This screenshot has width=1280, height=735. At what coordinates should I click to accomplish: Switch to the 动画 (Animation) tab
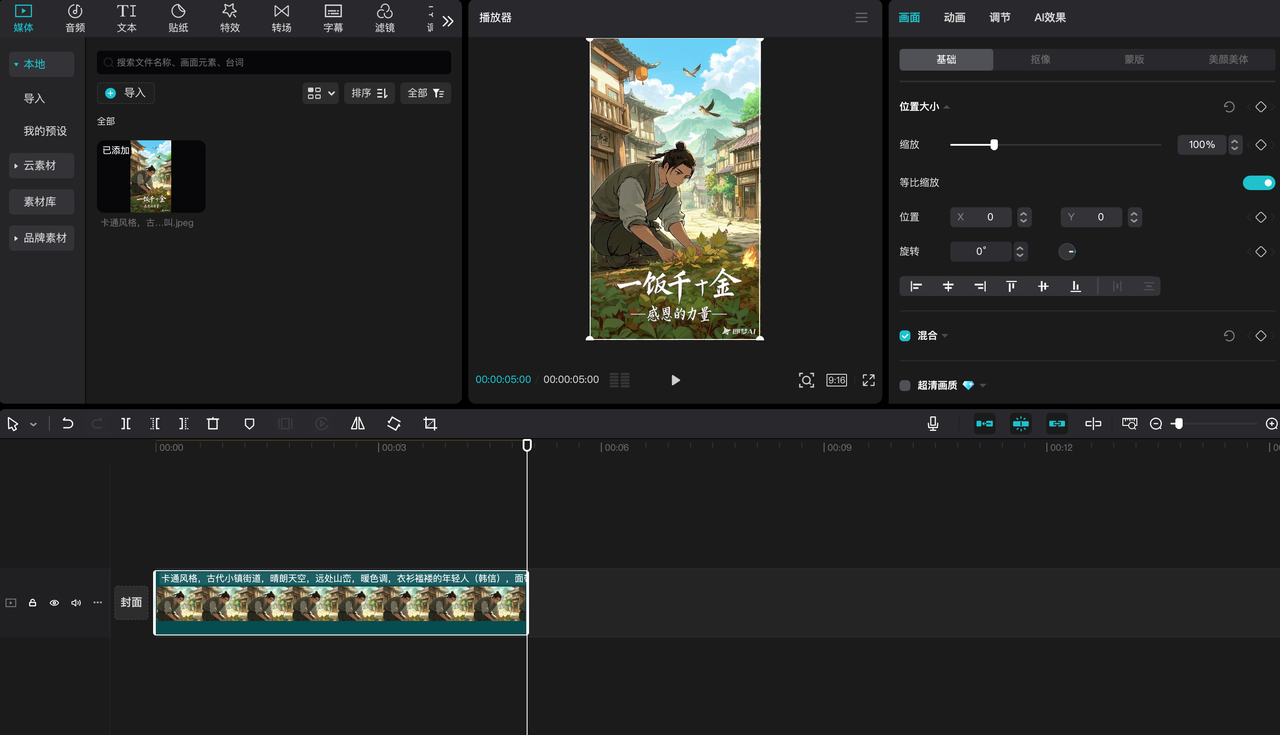coord(955,18)
